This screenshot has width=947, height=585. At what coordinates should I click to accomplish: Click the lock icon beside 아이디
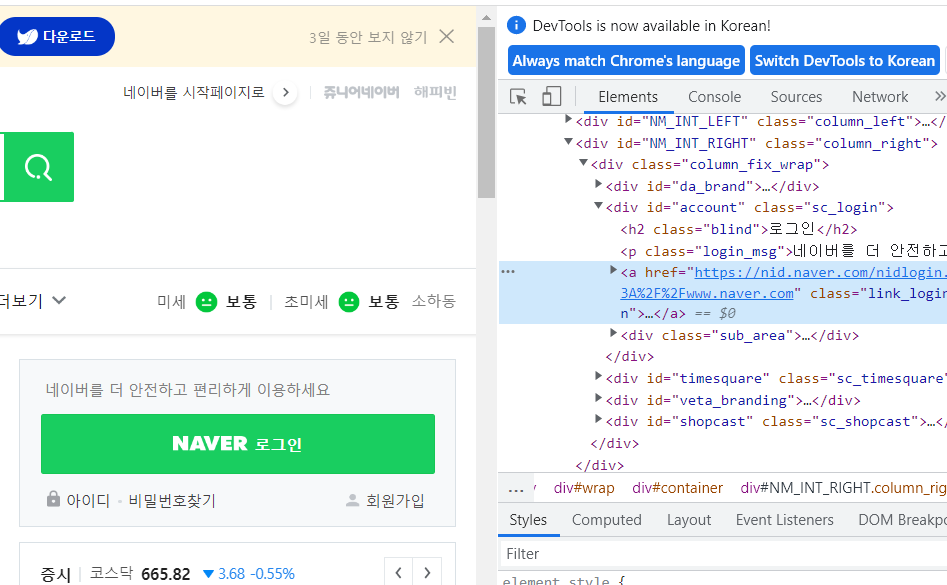tap(54, 499)
